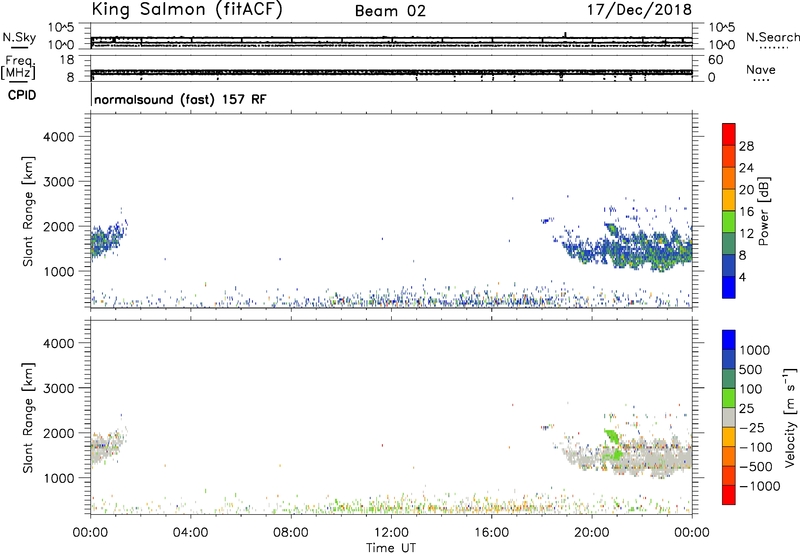Screen dimensions: 800x554
Task: Pick the red bottom Velocity colorbar swatch
Action: (x=729, y=495)
